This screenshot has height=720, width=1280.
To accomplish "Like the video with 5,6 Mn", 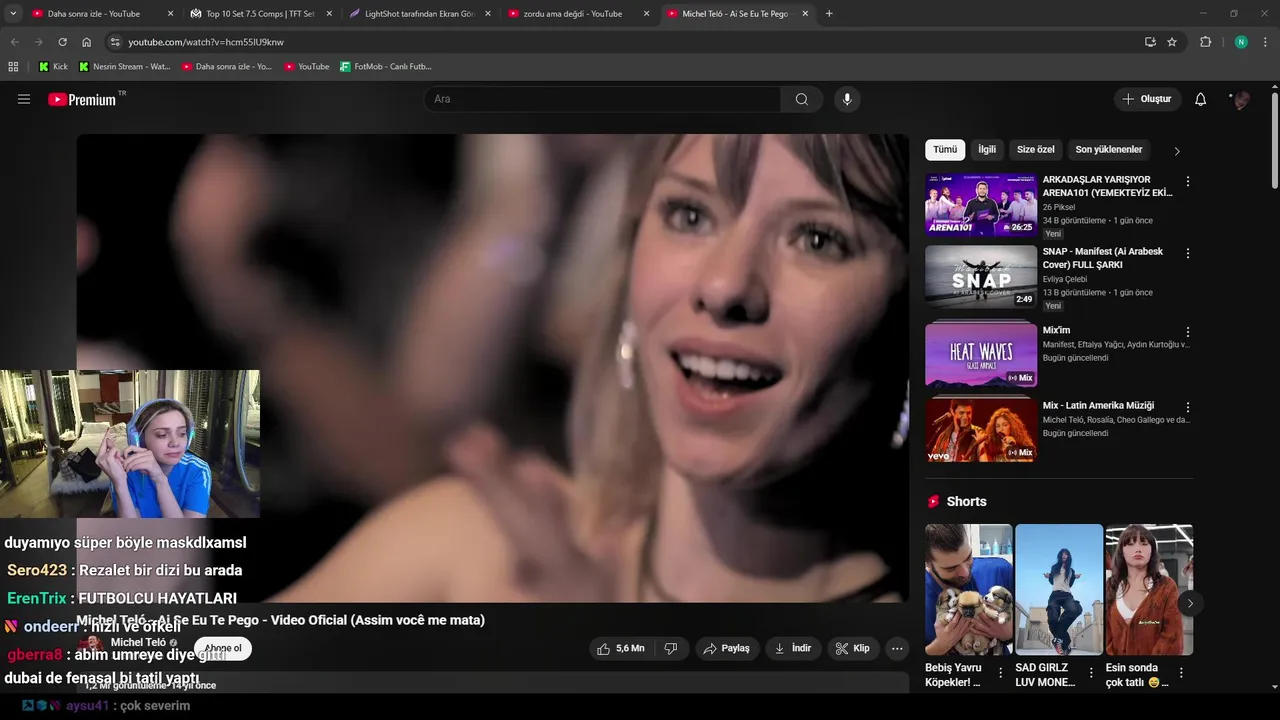I will coord(620,648).
